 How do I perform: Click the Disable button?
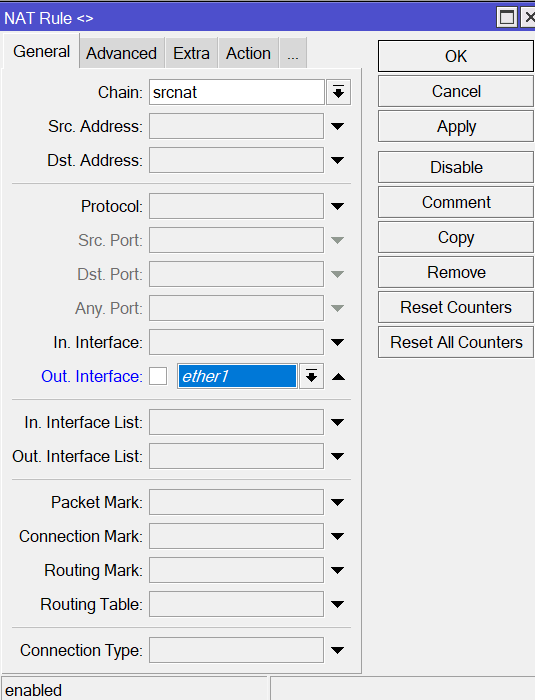click(456, 167)
